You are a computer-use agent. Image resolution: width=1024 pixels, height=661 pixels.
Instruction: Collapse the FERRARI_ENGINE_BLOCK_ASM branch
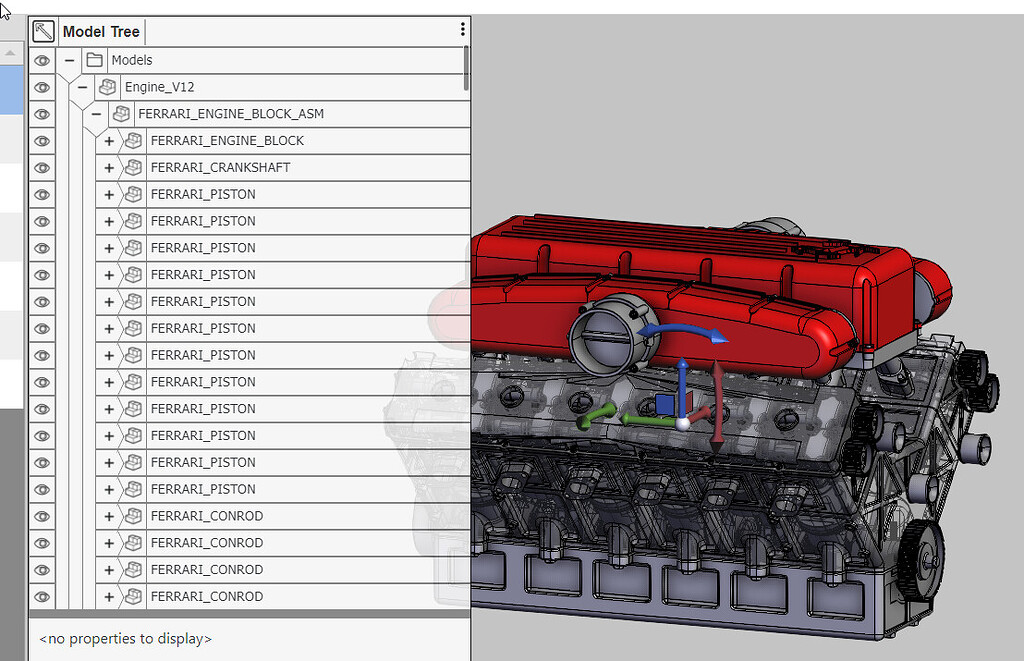[96, 114]
